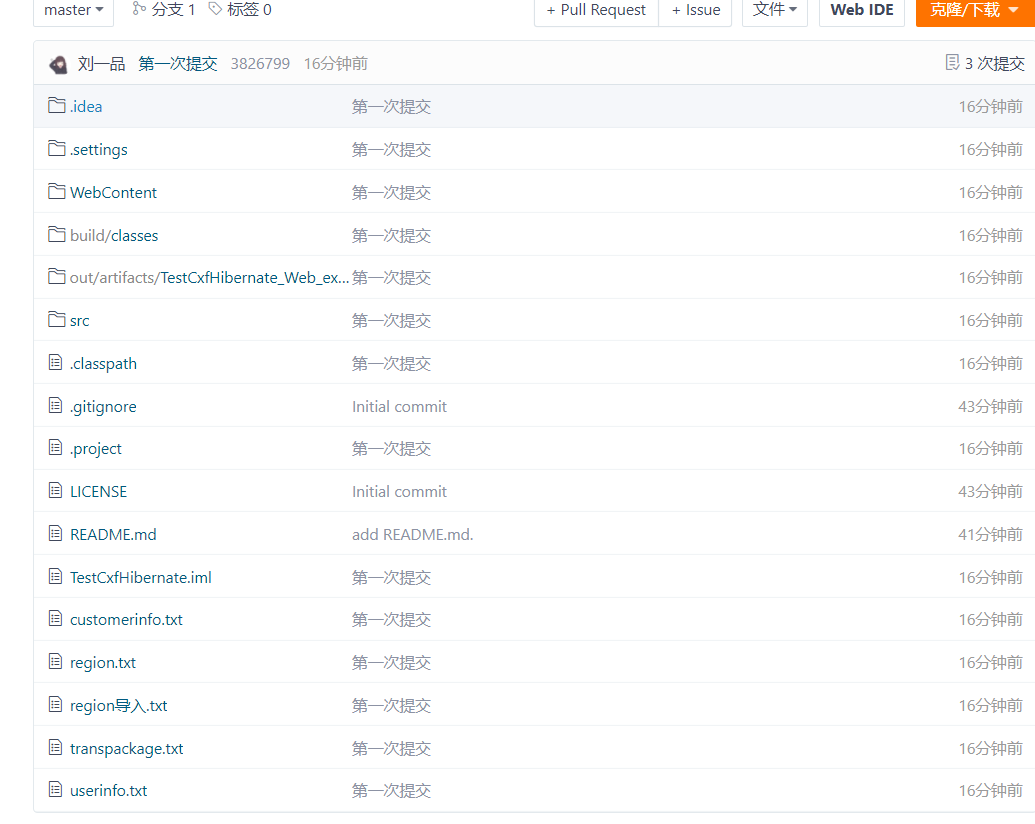Launch the Web IDE button

[861, 10]
